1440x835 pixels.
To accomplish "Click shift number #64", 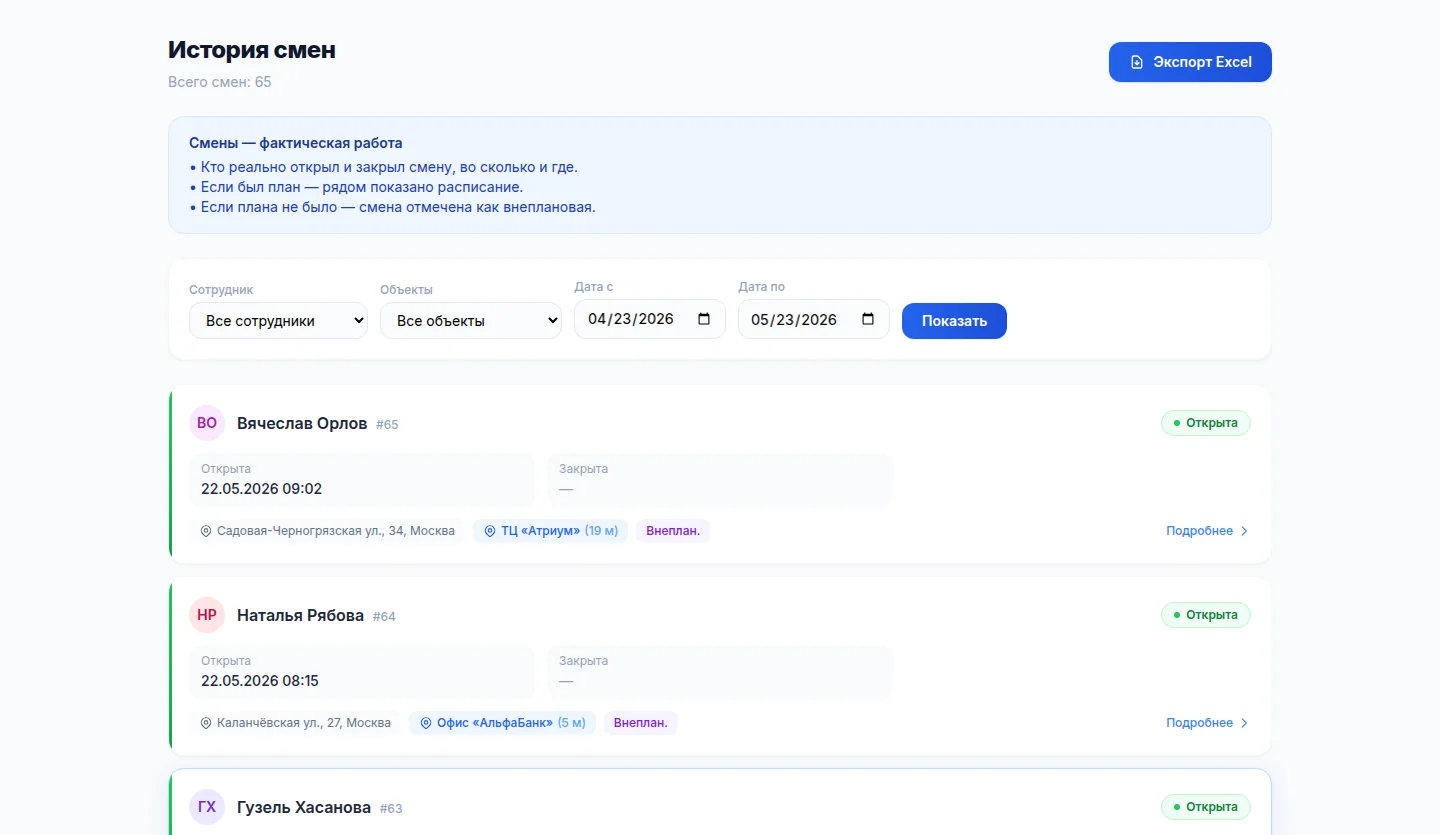I will (384, 617).
